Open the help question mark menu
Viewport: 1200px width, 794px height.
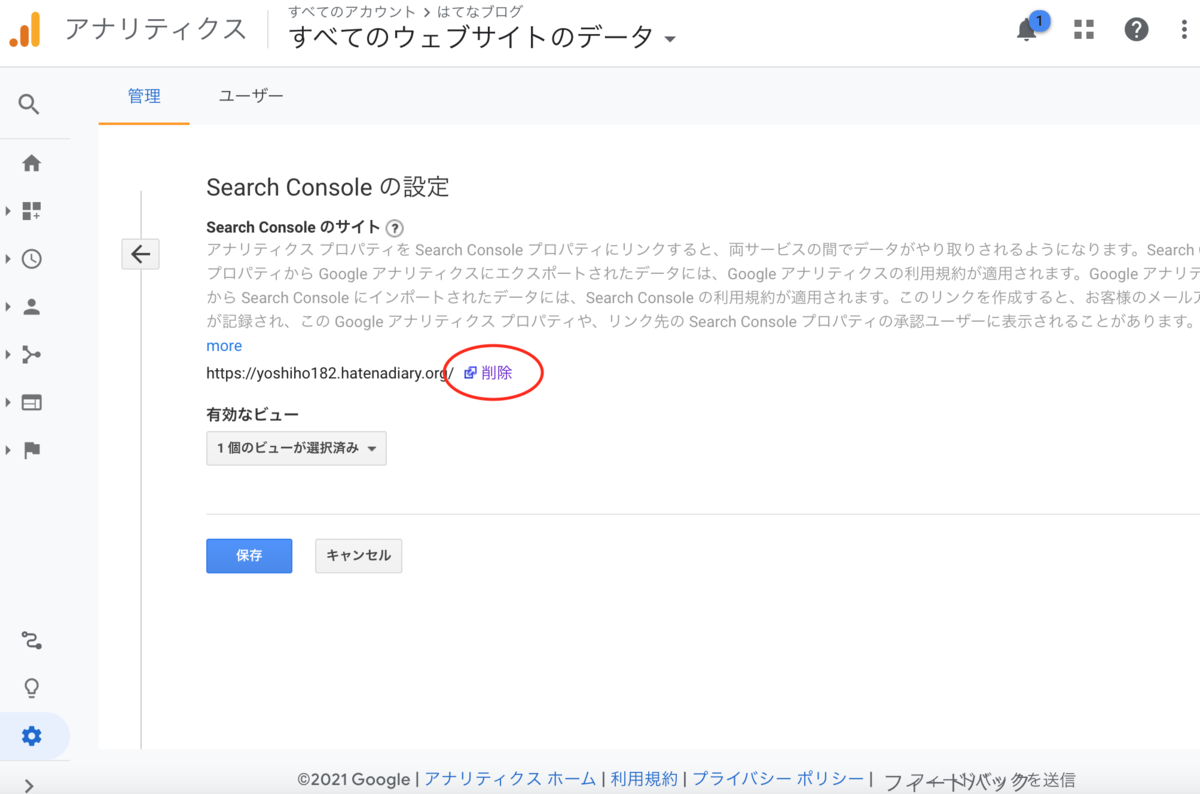click(1136, 30)
